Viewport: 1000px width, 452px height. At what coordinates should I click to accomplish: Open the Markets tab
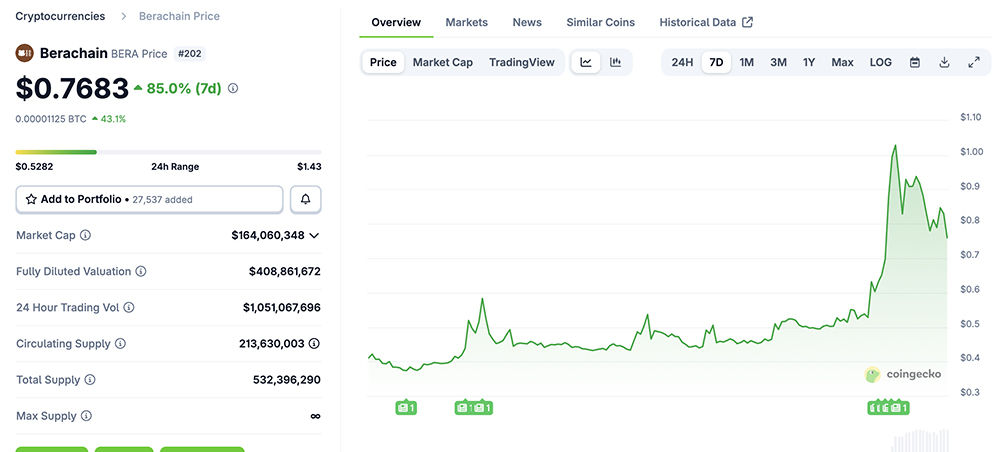click(x=466, y=22)
